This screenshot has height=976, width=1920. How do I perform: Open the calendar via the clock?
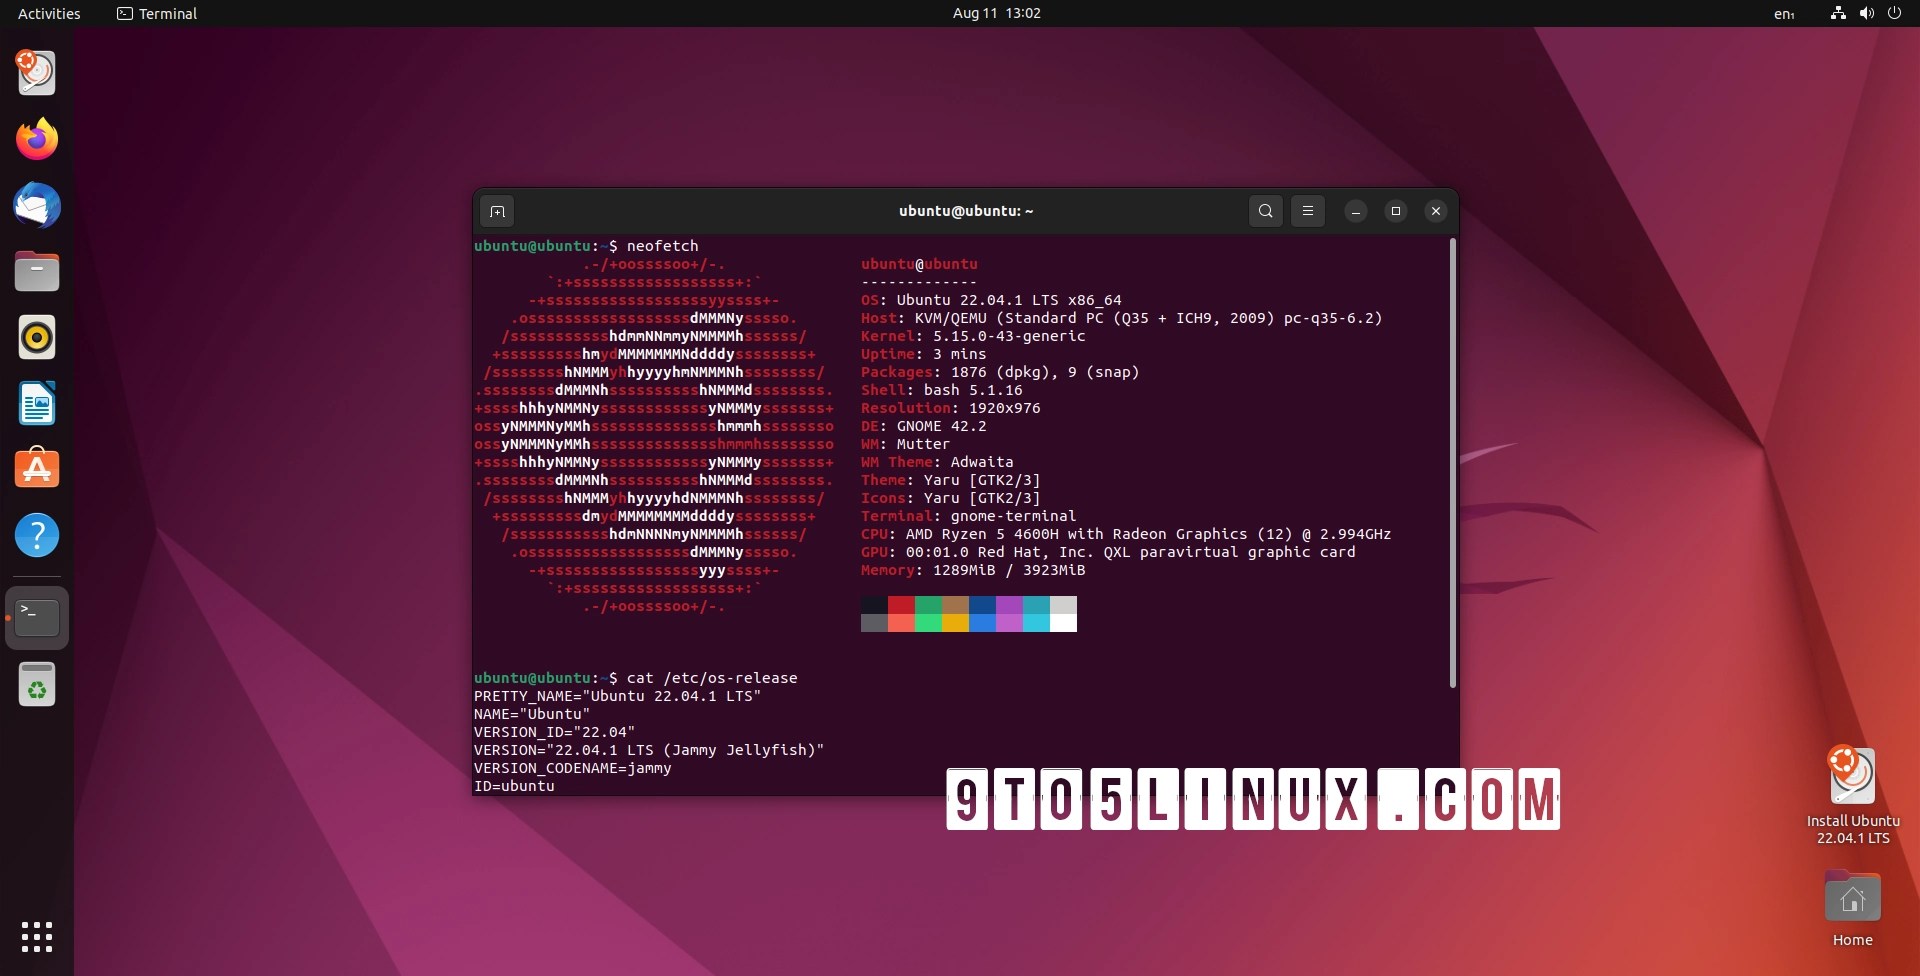point(996,13)
